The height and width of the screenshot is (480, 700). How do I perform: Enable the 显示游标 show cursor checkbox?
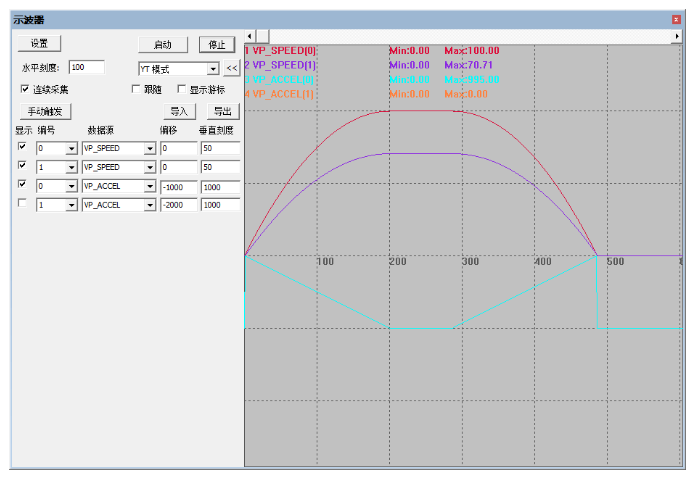[x=182, y=89]
